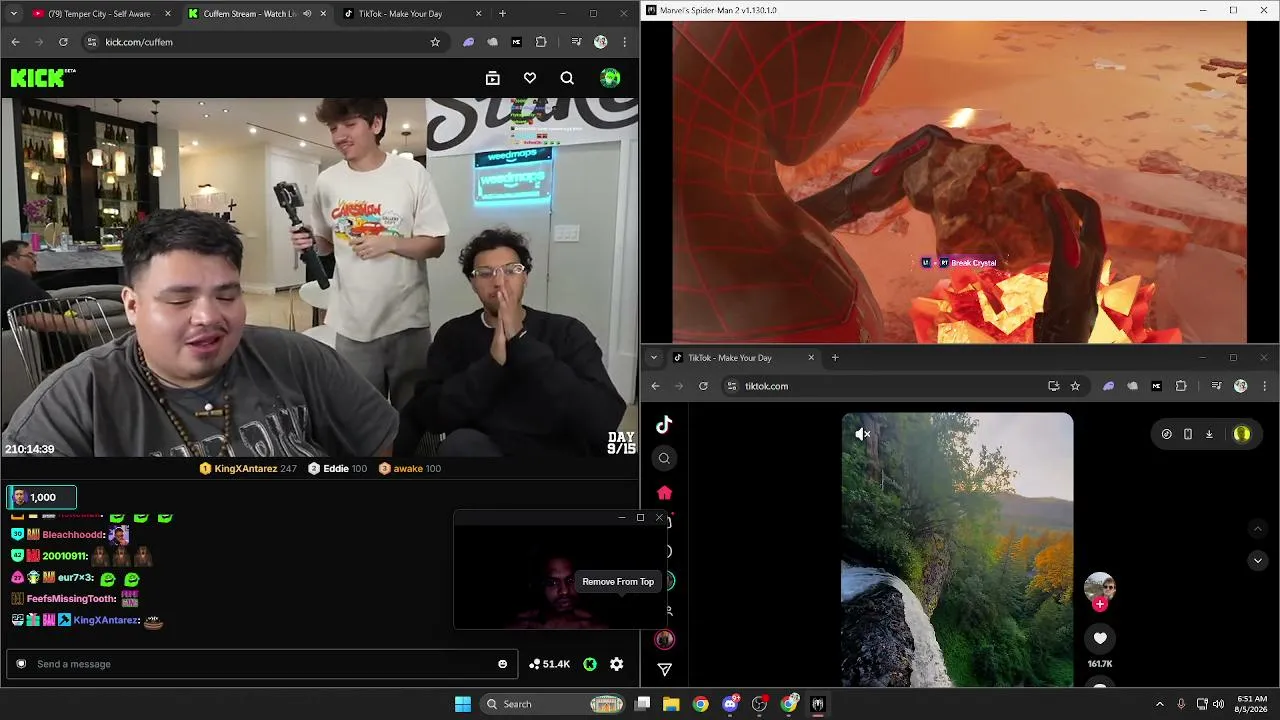Go to next TikTok video with down chevron

point(1258,560)
